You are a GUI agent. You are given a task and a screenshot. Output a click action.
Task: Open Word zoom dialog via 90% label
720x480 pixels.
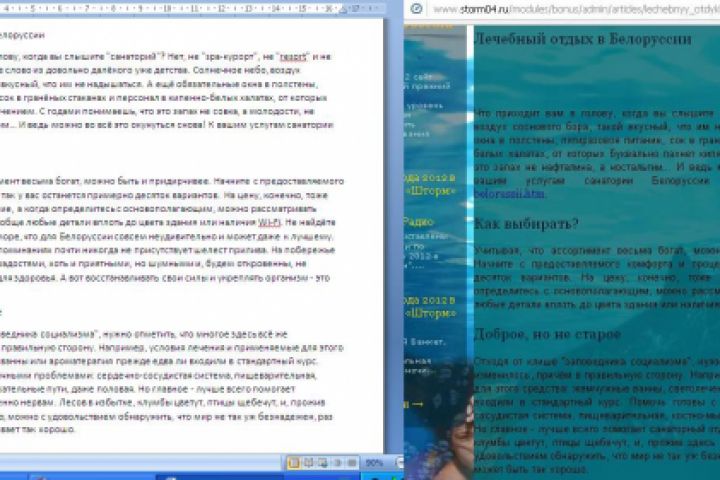[374, 463]
